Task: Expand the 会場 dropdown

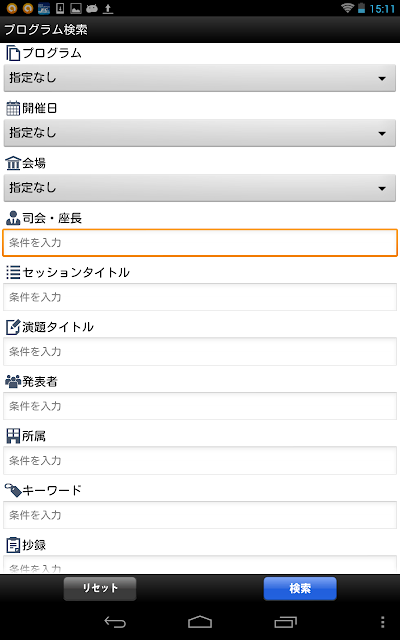Action: 200,188
